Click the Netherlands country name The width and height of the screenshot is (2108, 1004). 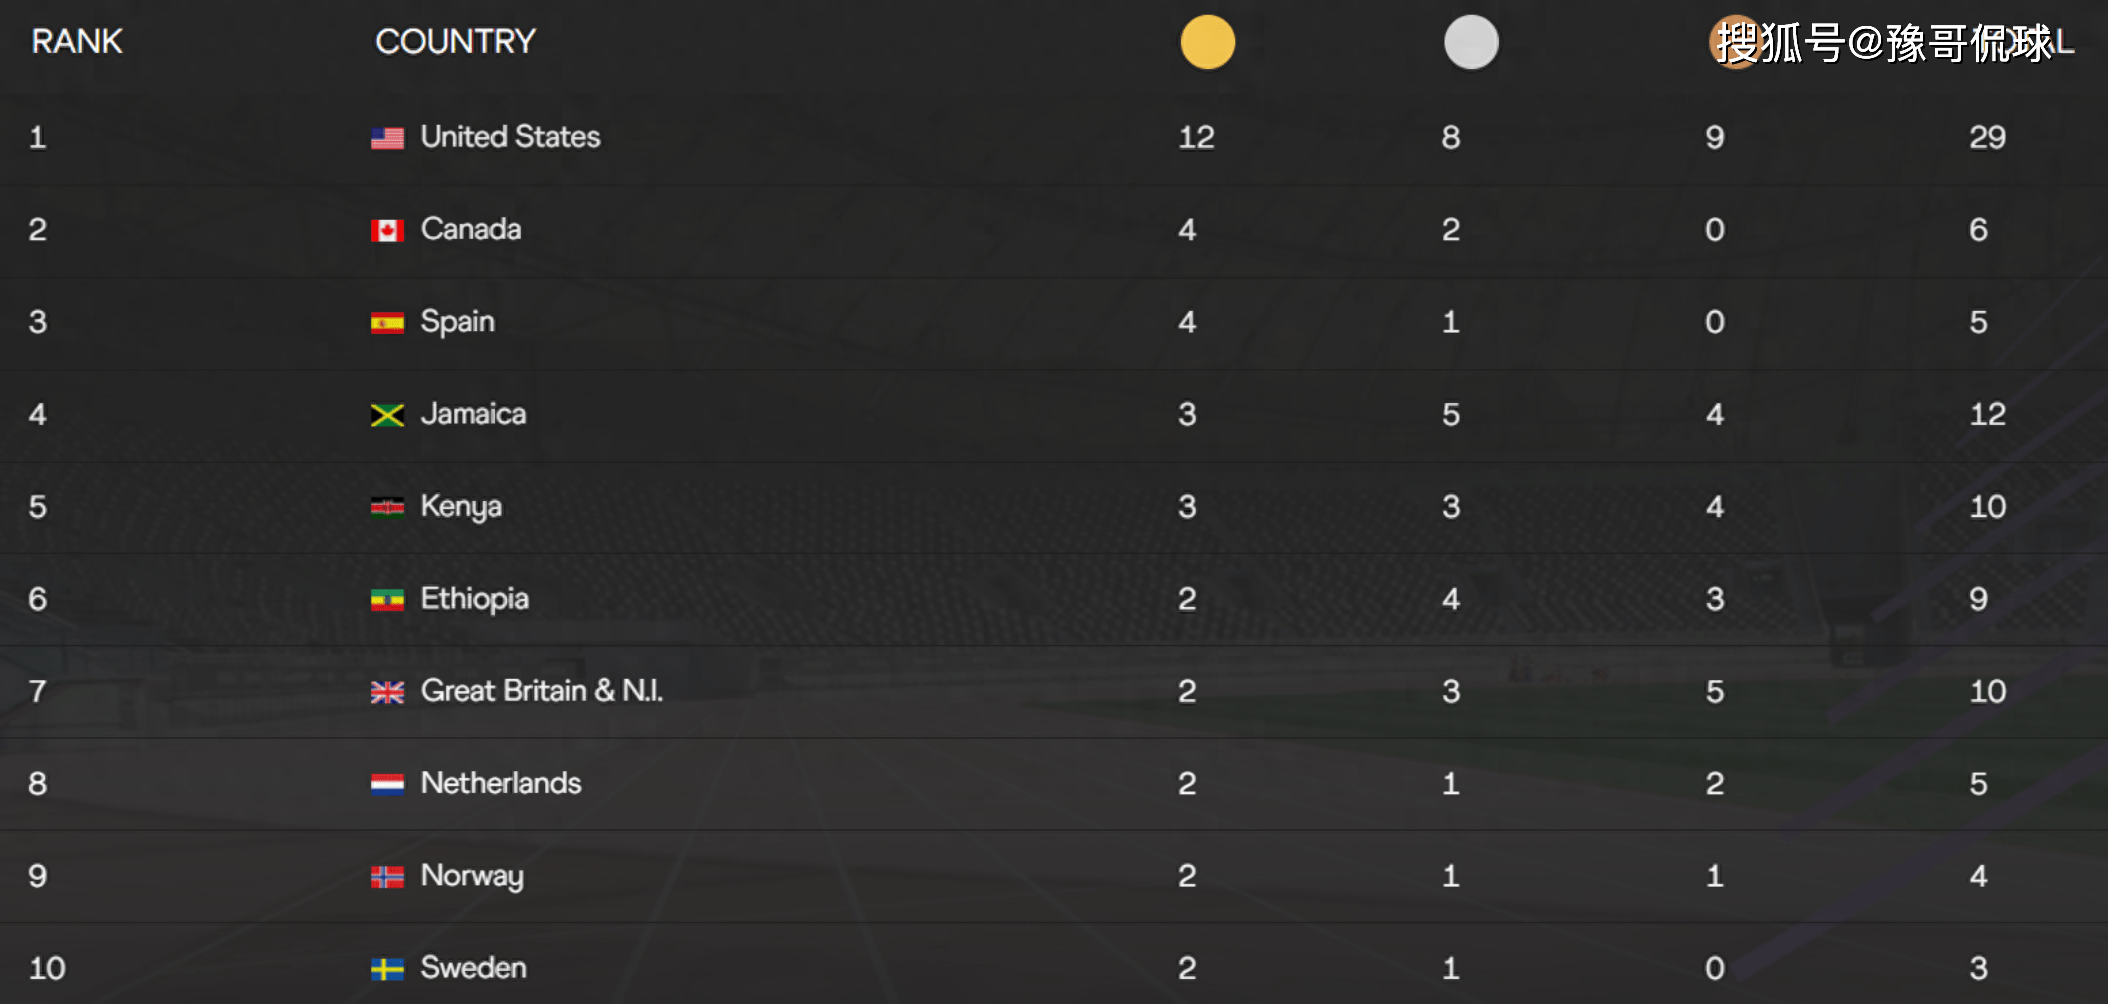(x=501, y=783)
